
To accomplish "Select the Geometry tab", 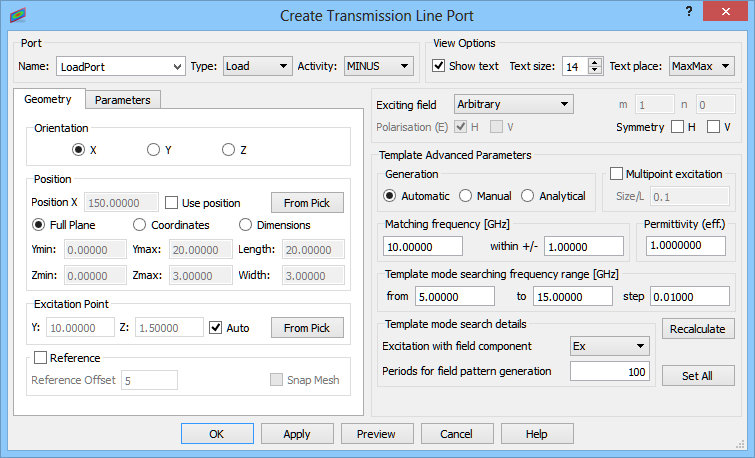I will coord(48,99).
